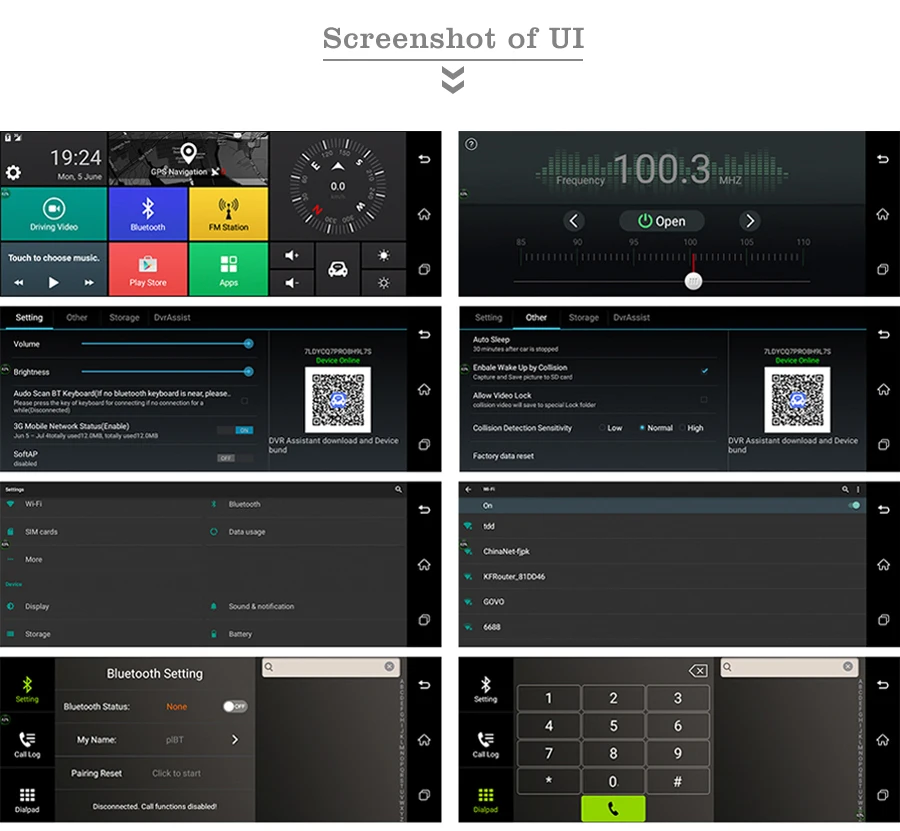Open Data usage settings entry
The width and height of the screenshot is (900, 831).
(306, 532)
